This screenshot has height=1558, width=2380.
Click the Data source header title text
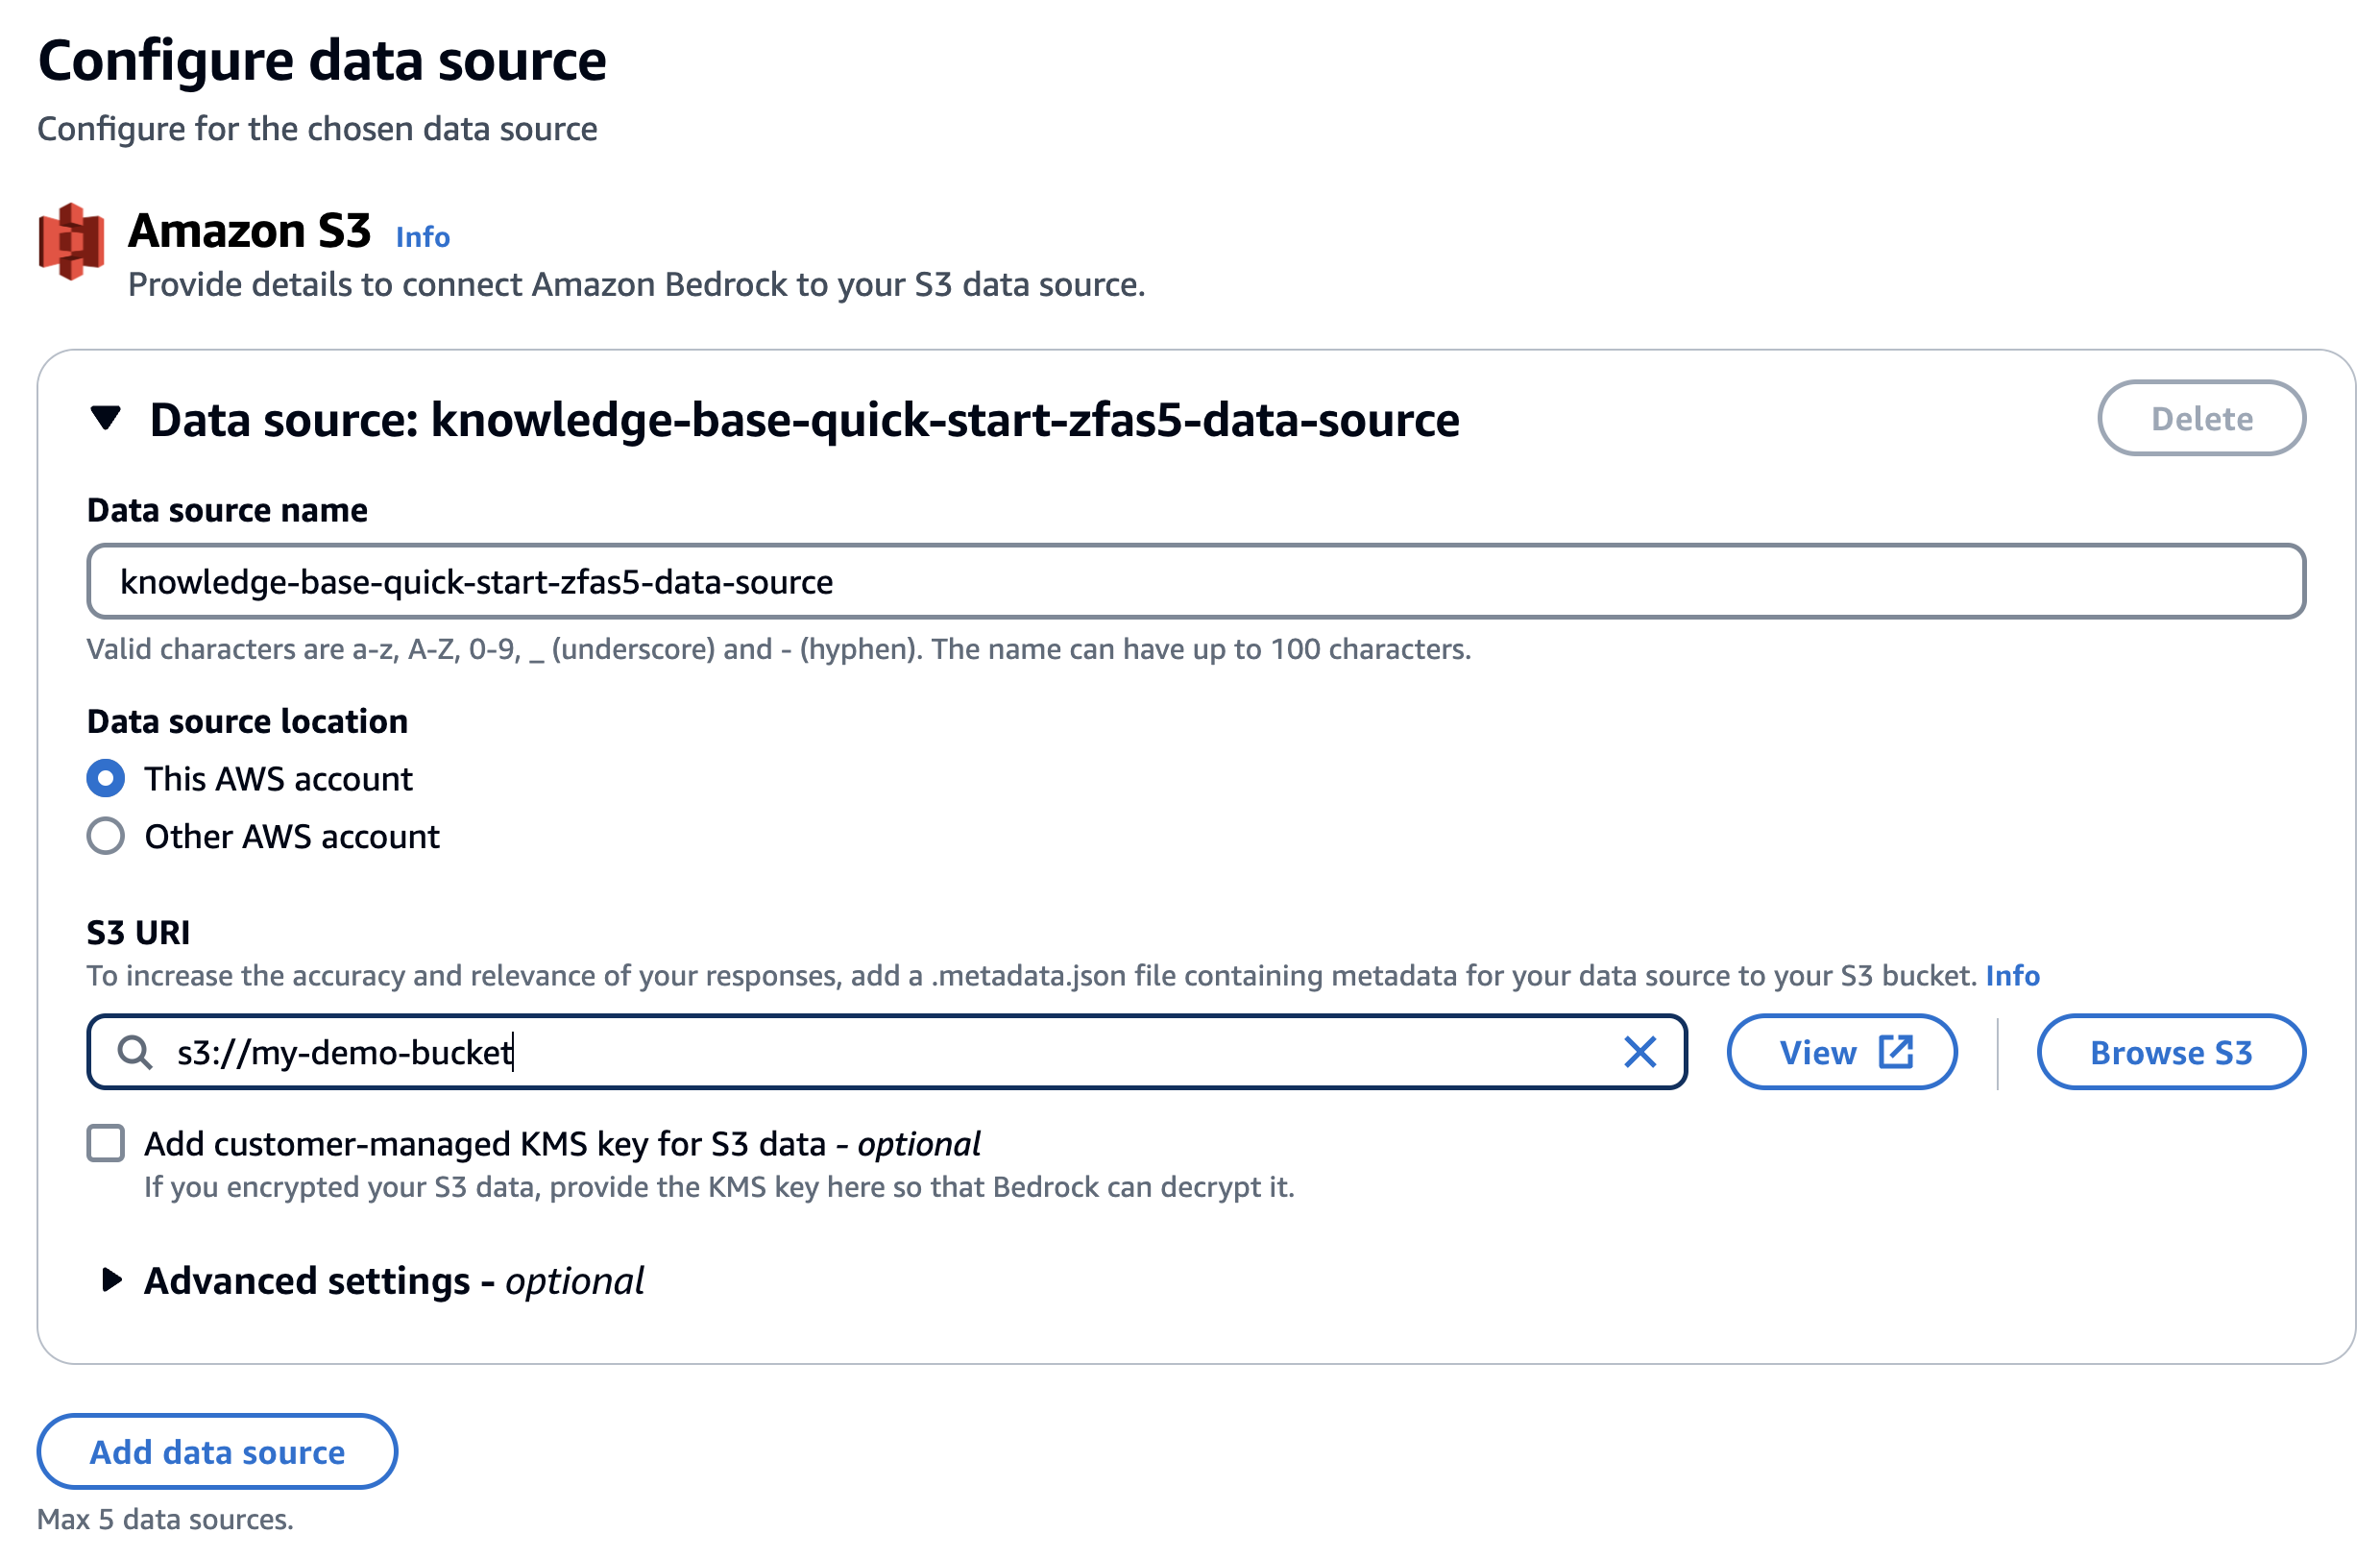[x=804, y=420]
